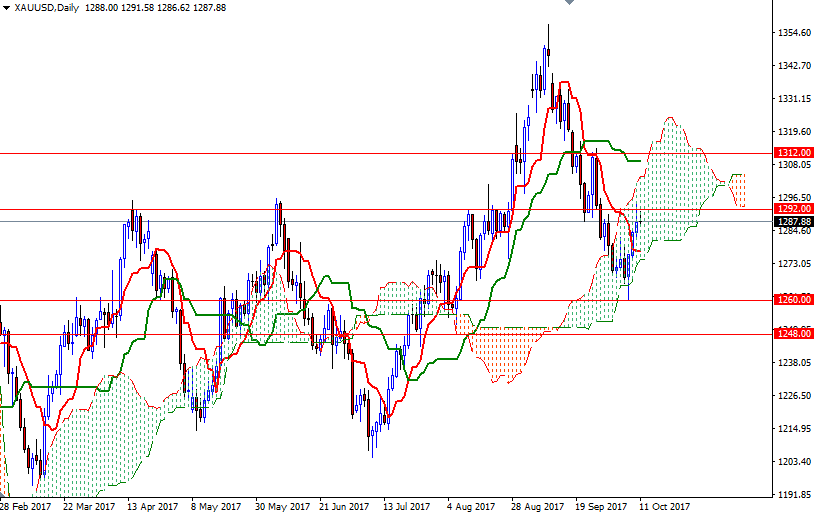This screenshot has width=814, height=514.
Task: Click the 19 Sep 2017 date label
Action: pyautogui.click(x=602, y=506)
